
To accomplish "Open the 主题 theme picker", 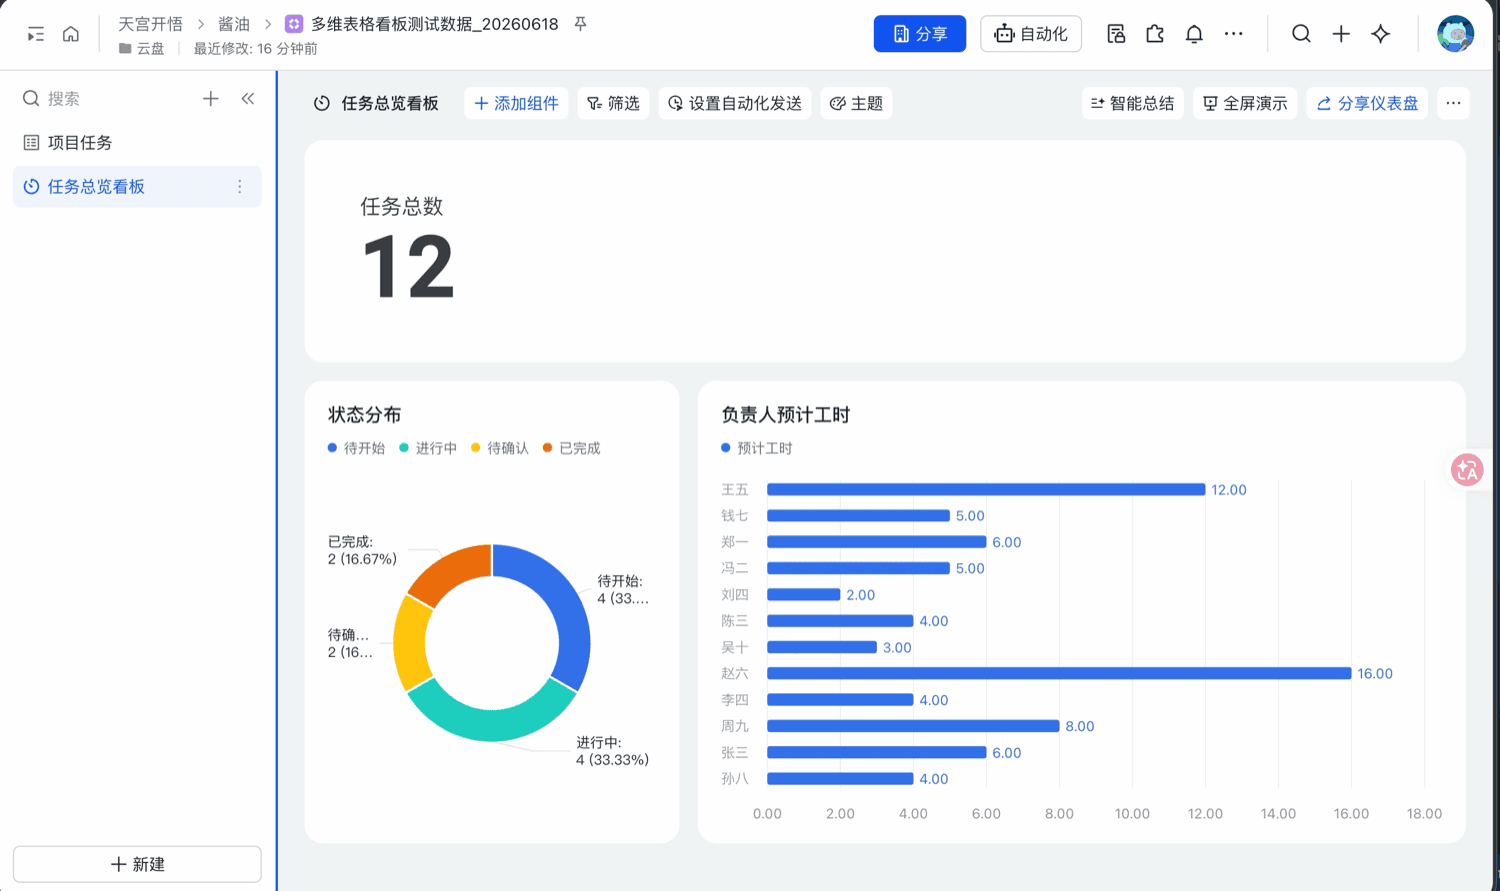I will click(x=857, y=103).
